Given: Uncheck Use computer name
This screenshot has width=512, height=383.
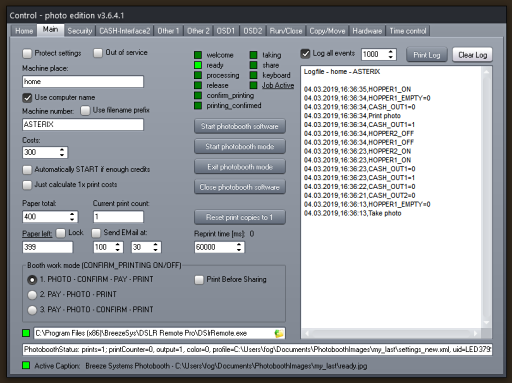Looking at the screenshot, I should point(27,98).
